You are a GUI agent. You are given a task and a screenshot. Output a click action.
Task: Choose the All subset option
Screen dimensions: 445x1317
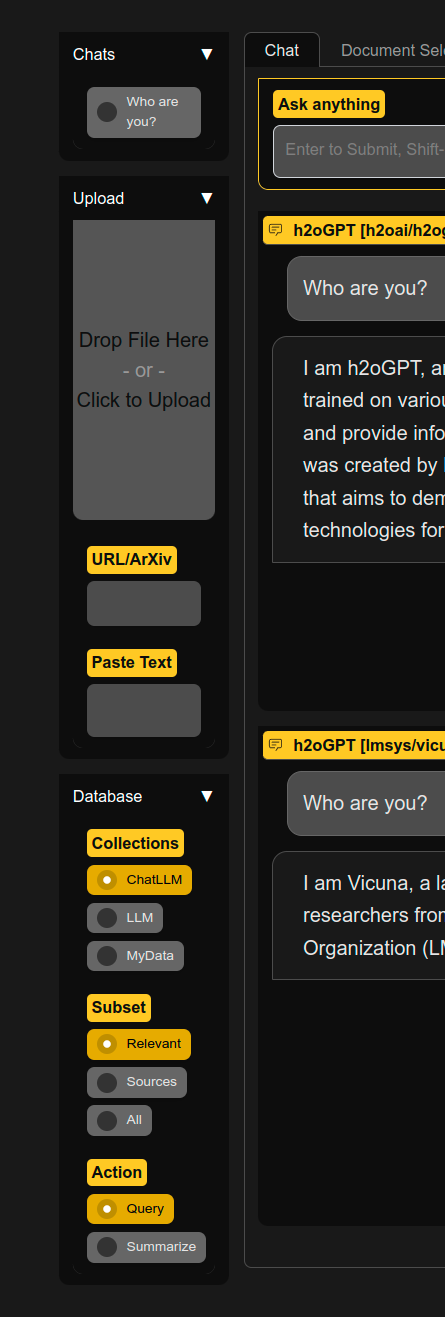pyautogui.click(x=119, y=1120)
